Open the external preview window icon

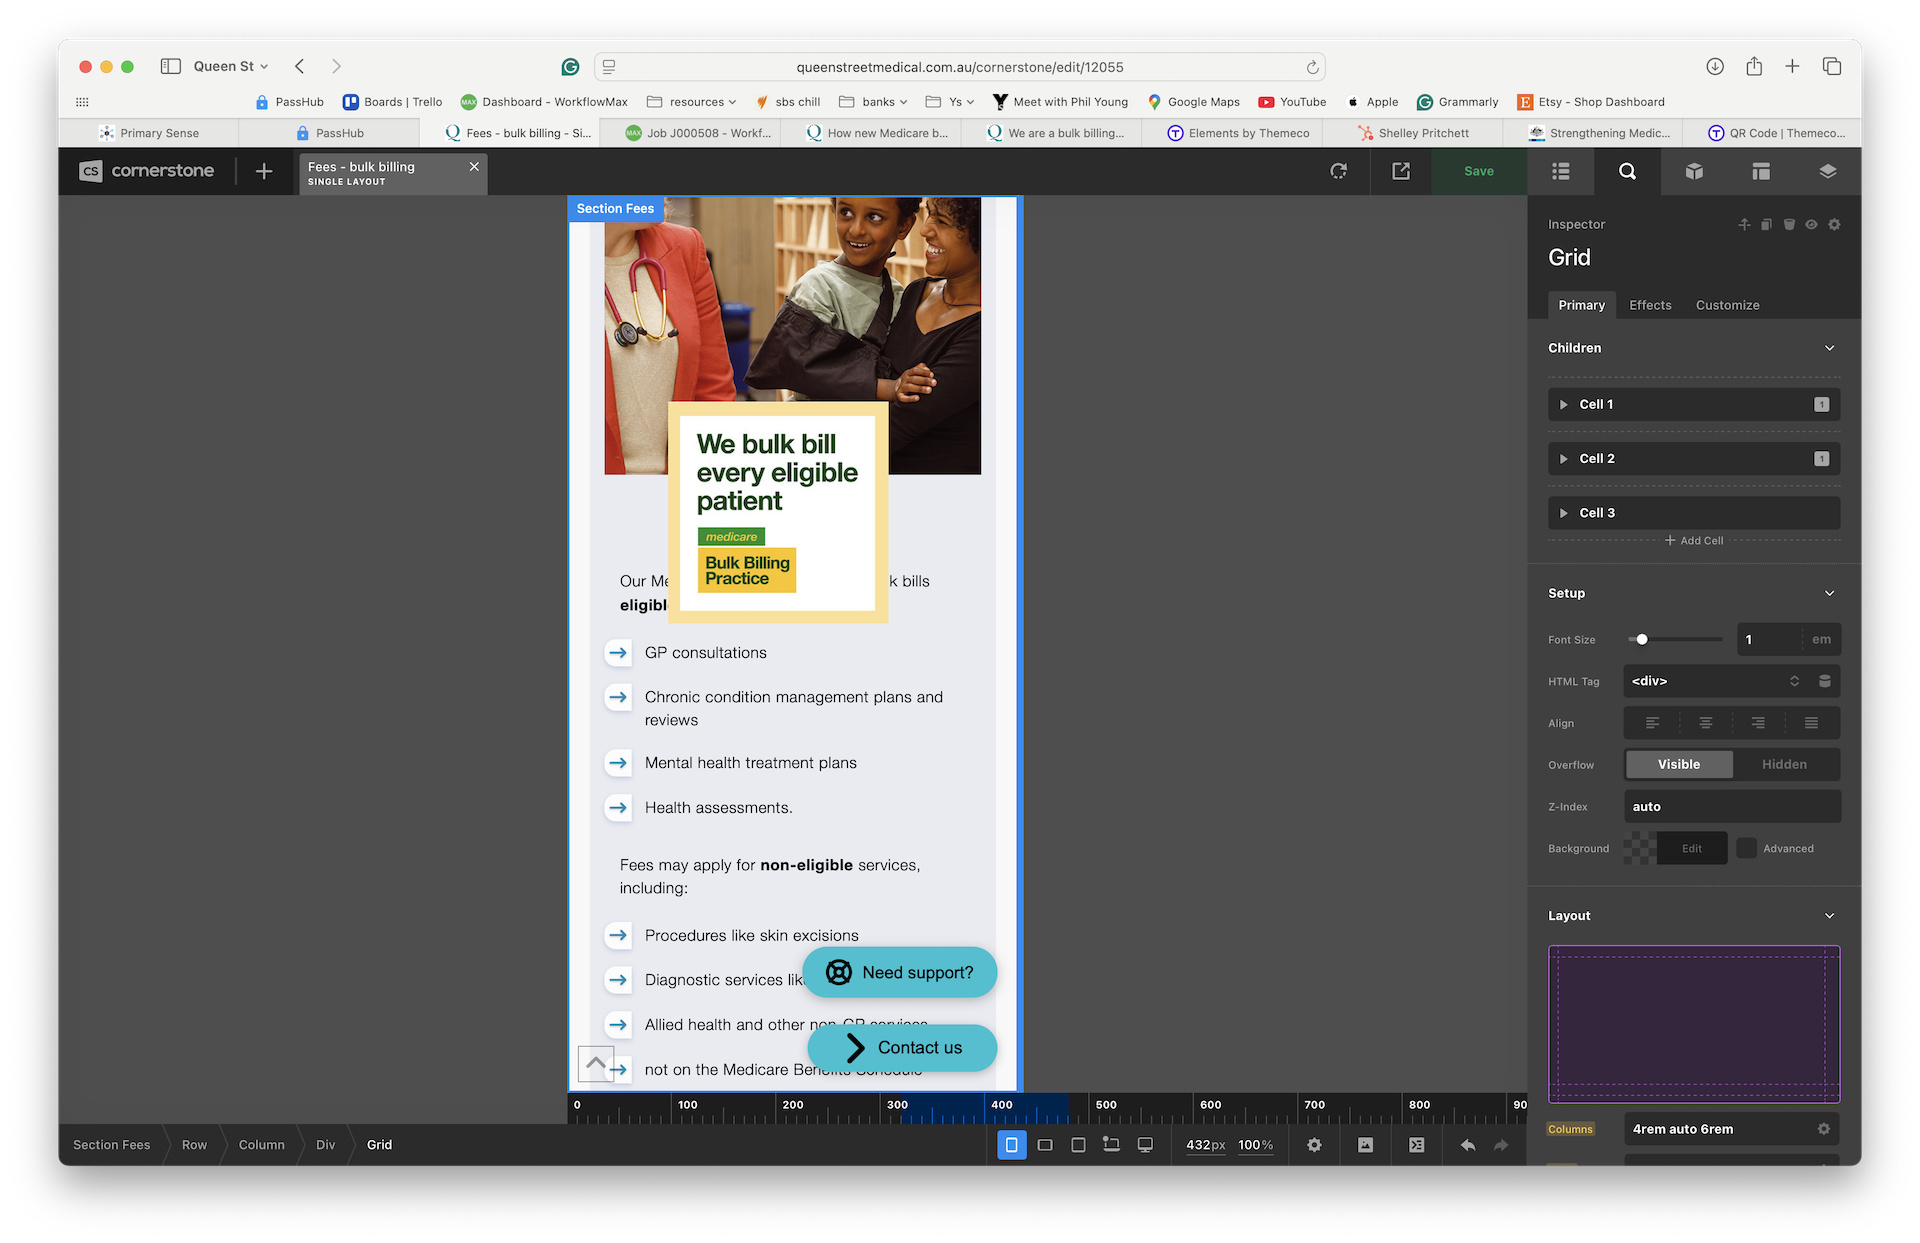[1401, 171]
